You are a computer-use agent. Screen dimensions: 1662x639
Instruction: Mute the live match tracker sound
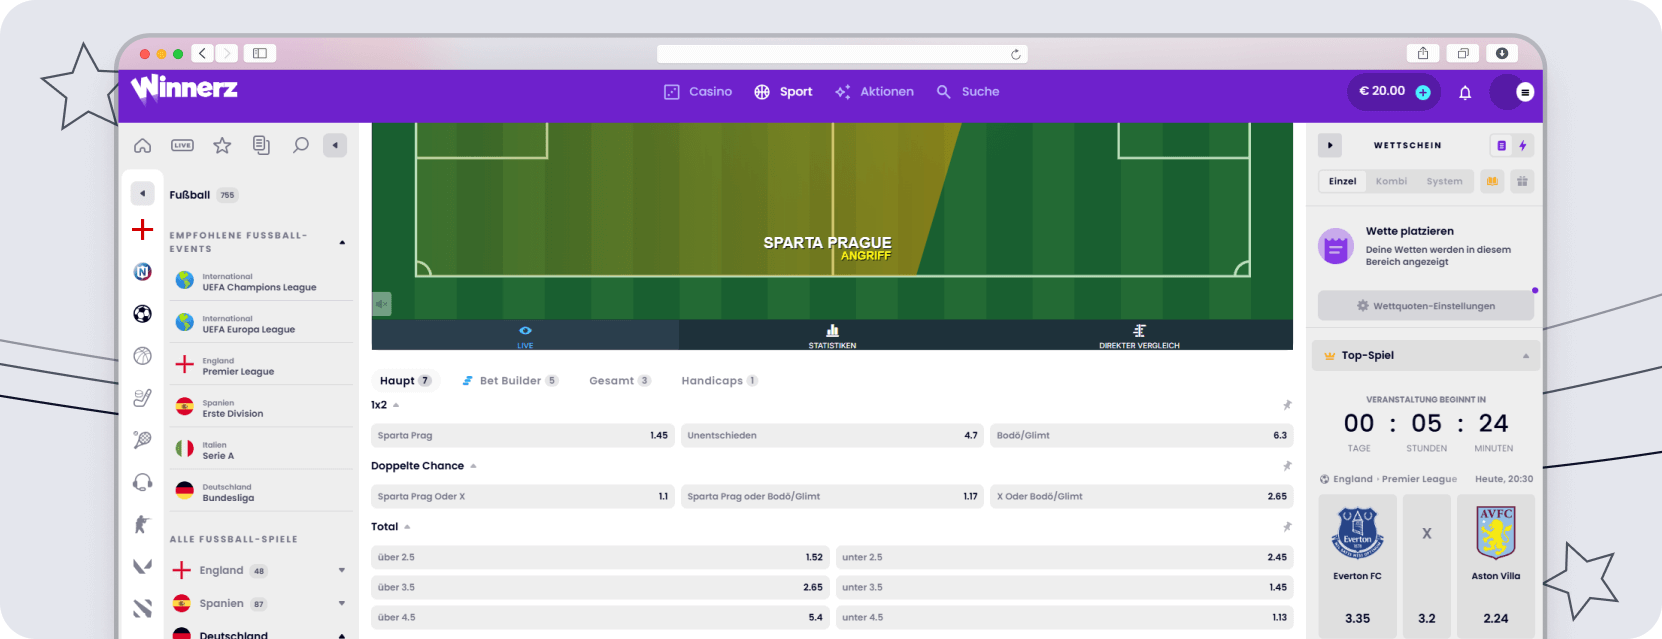[381, 304]
